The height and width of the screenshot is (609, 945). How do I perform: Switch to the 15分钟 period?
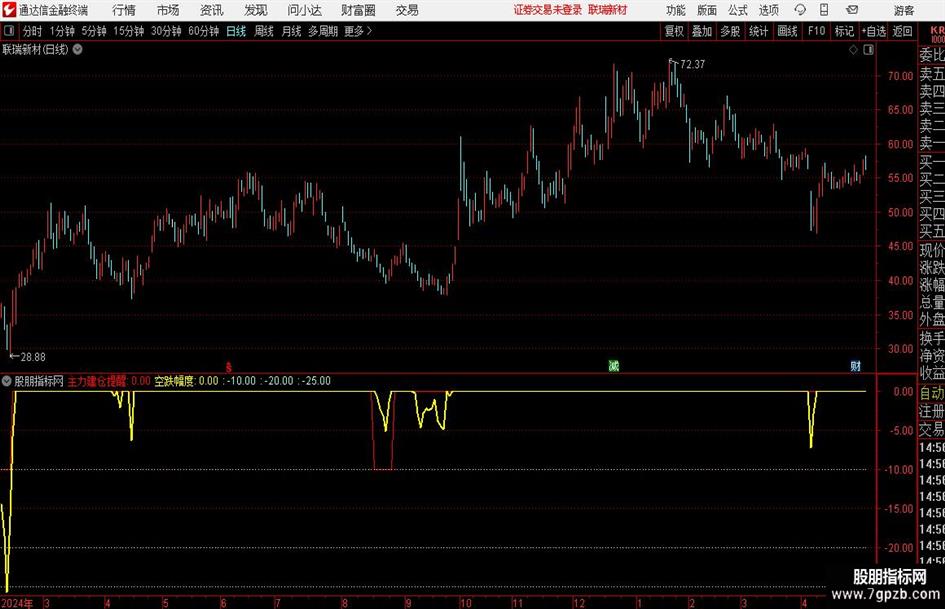click(x=129, y=31)
